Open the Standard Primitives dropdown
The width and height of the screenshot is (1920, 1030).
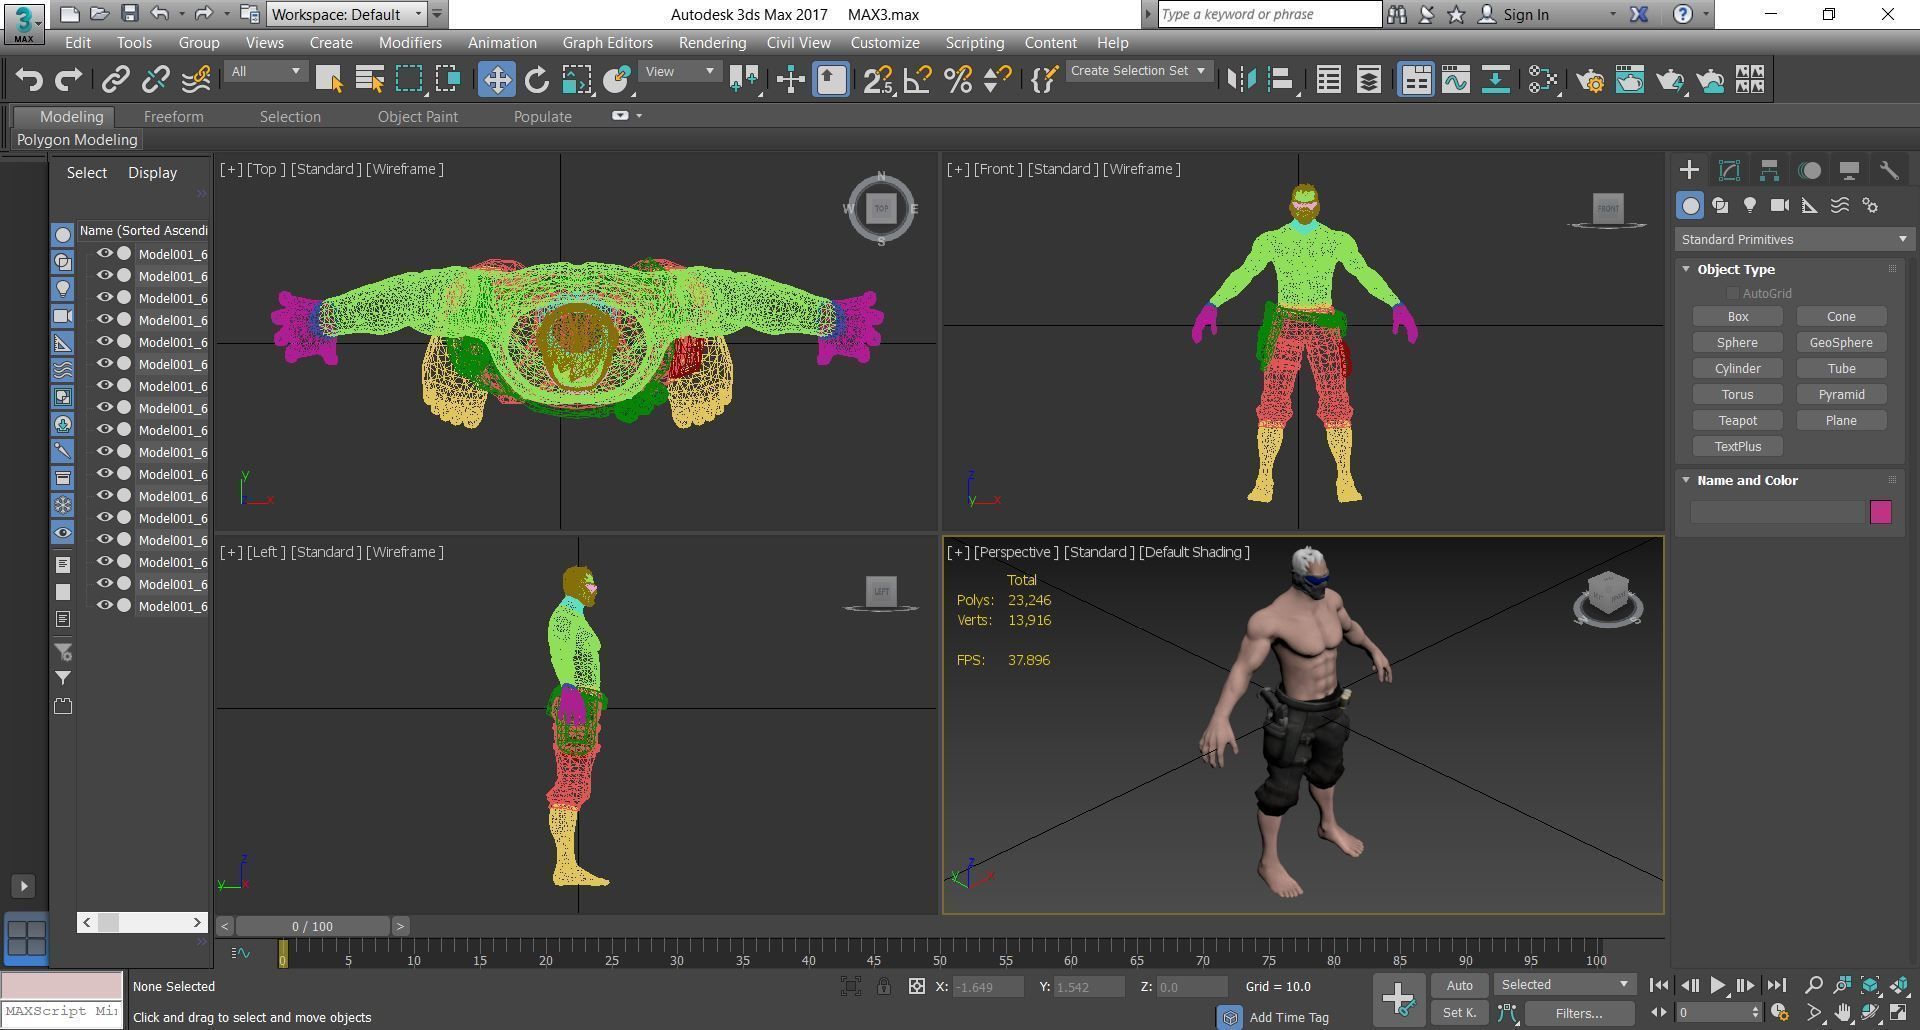tap(1794, 239)
